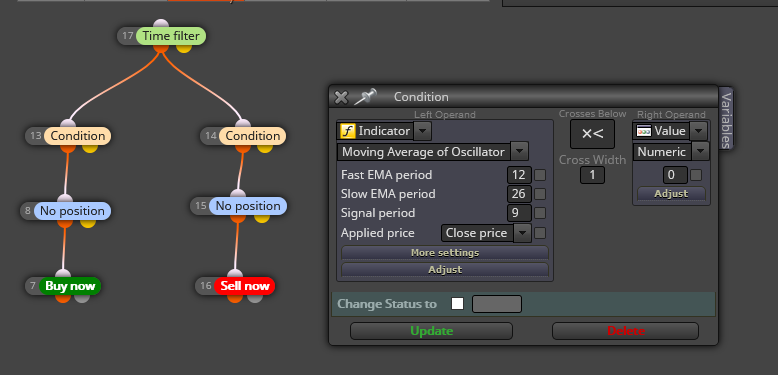
Task: Edit the Slow EMA period value 26
Action: pos(519,194)
